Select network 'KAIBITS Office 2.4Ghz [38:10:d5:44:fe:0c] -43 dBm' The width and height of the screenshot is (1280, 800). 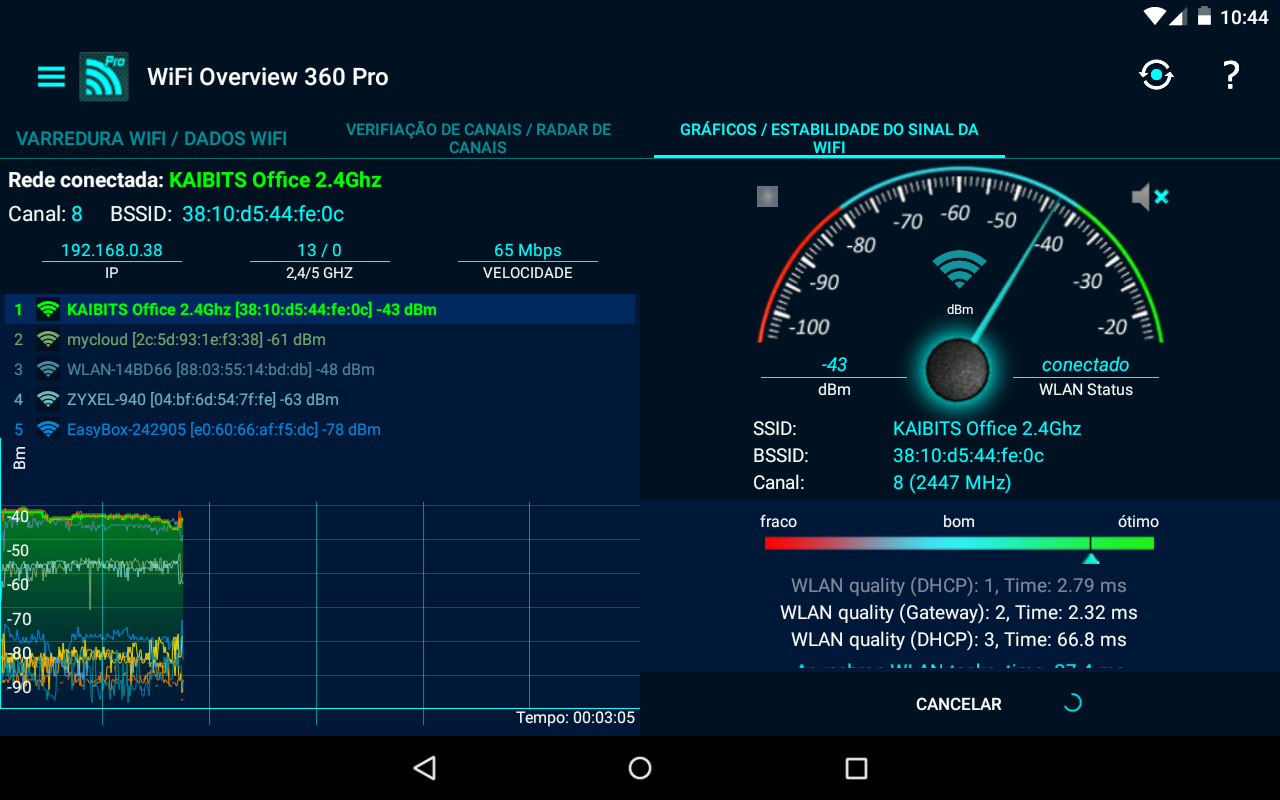click(320, 309)
